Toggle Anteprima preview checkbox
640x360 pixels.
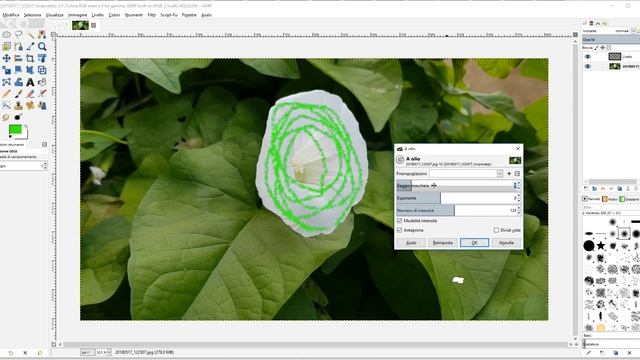coord(400,230)
